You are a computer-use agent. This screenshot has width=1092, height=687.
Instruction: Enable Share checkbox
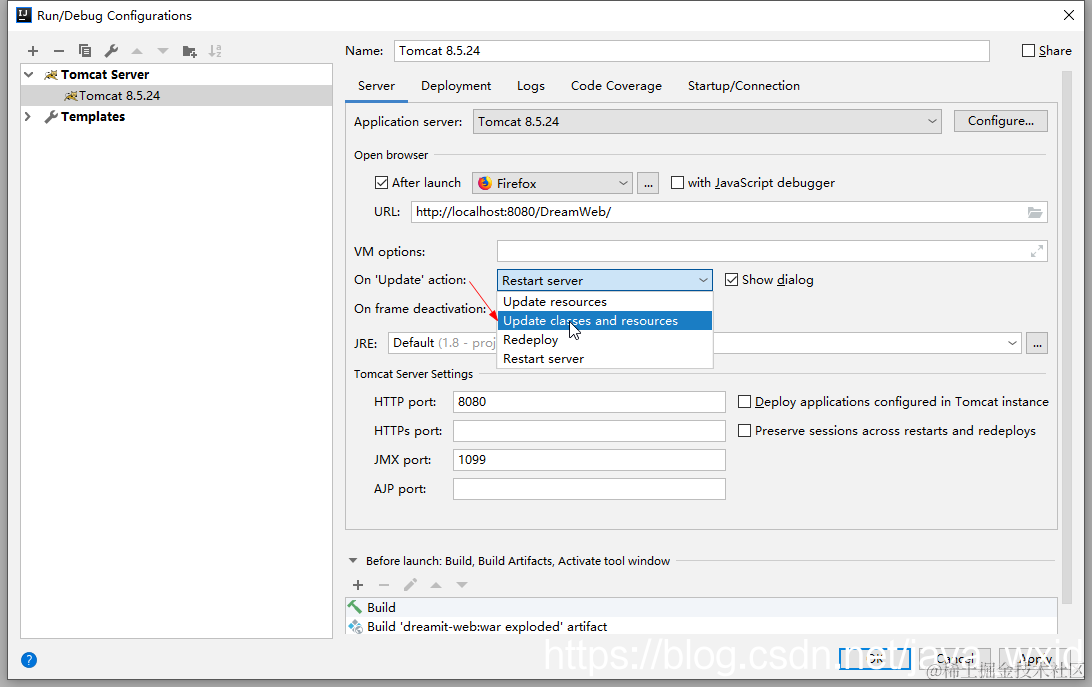1028,51
